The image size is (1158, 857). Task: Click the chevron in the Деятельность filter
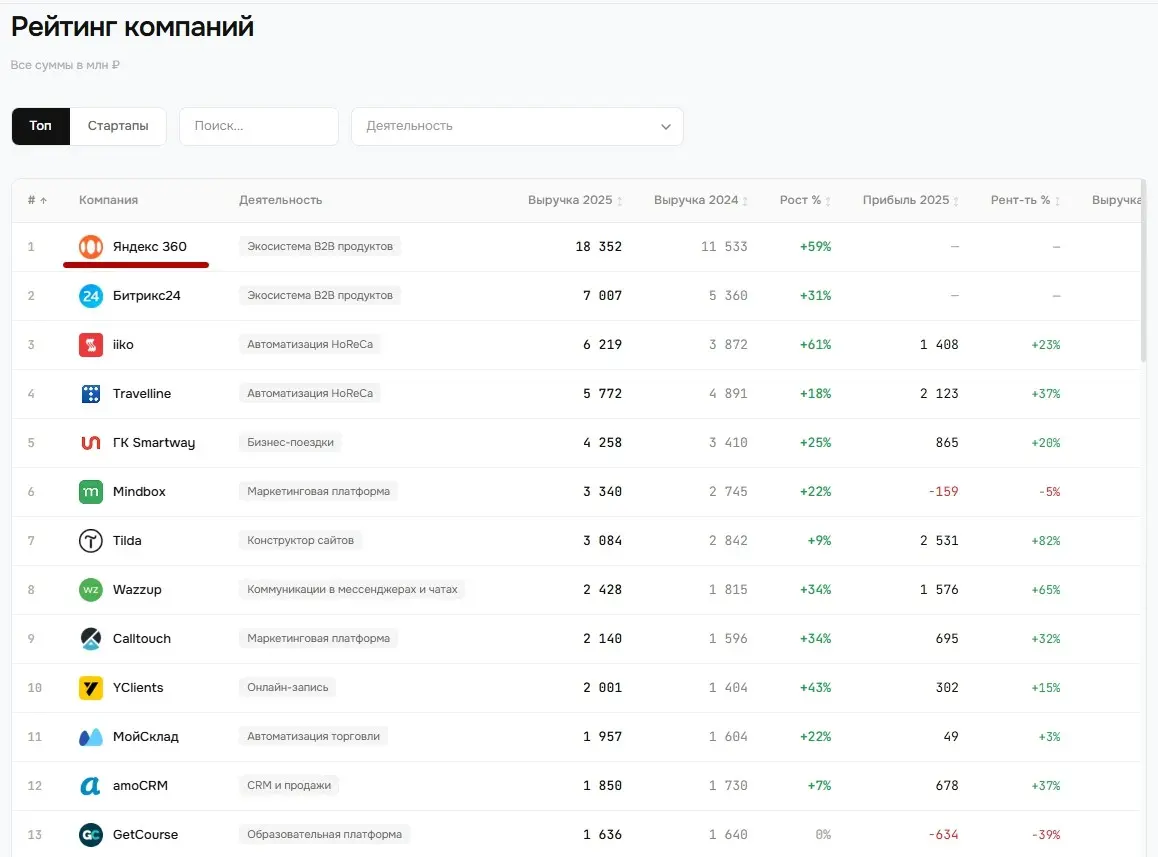tap(665, 127)
